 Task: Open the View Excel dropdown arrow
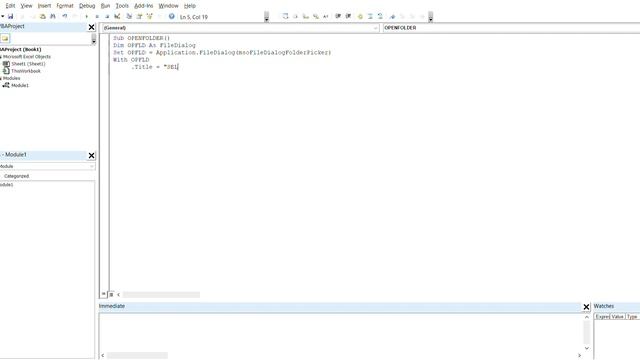pyautogui.click(x=2, y=16)
